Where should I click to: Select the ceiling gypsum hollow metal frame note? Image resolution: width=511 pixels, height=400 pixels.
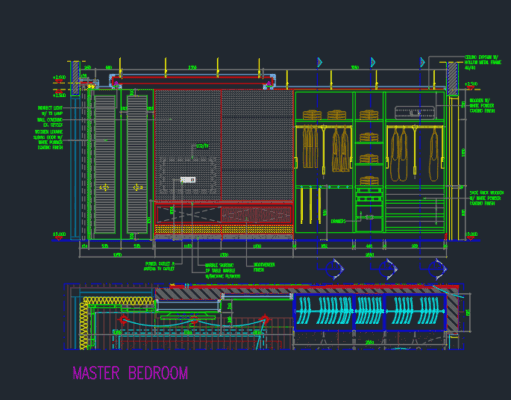pos(483,62)
